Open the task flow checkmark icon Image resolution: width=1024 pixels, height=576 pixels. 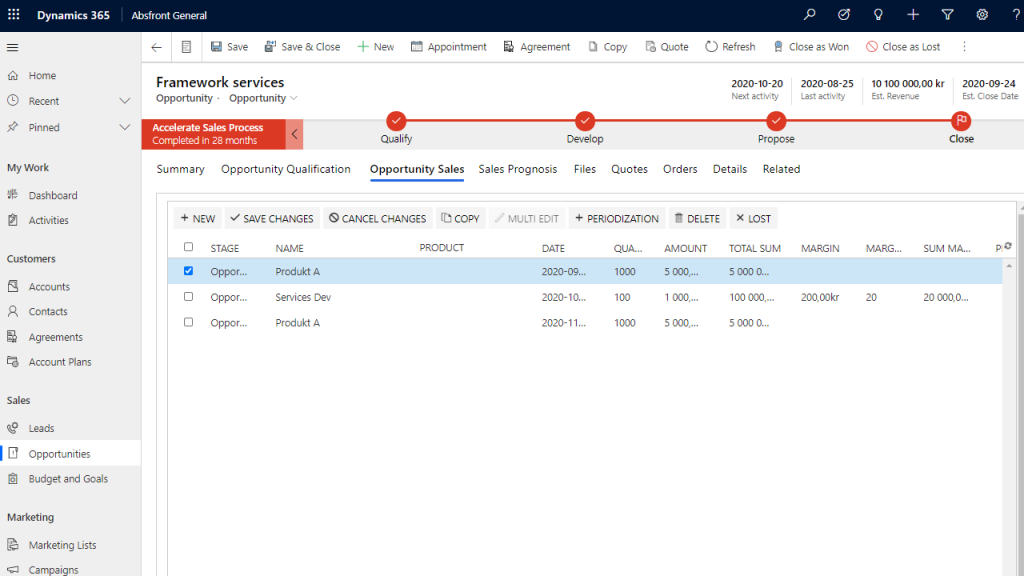coord(844,14)
